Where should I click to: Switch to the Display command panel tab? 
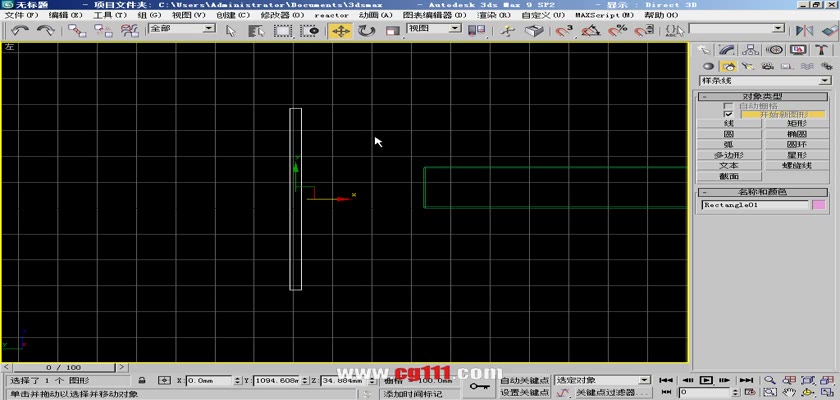(798, 50)
